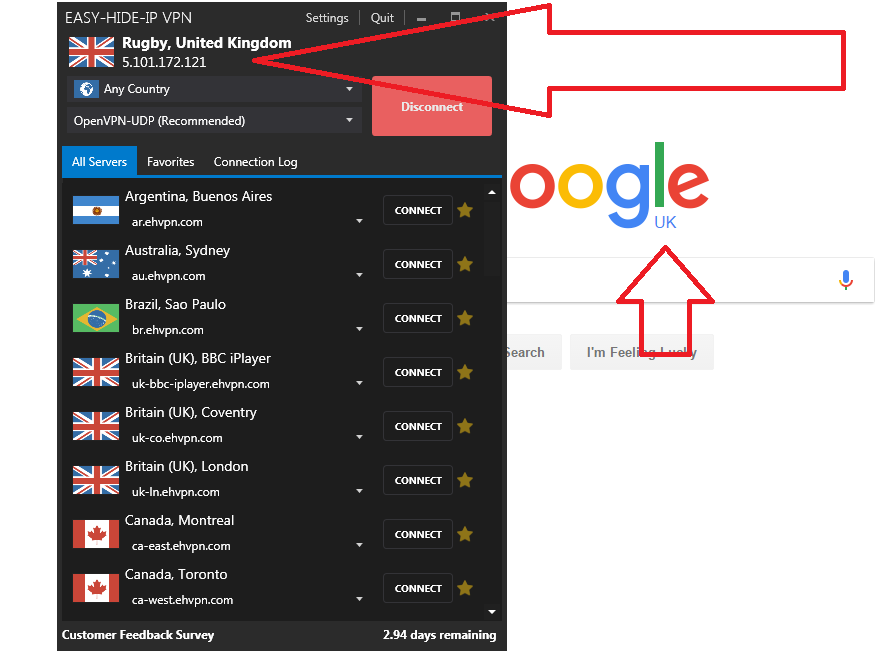Expand the ca-east.ehvpn.com address dropdown

(x=359, y=545)
